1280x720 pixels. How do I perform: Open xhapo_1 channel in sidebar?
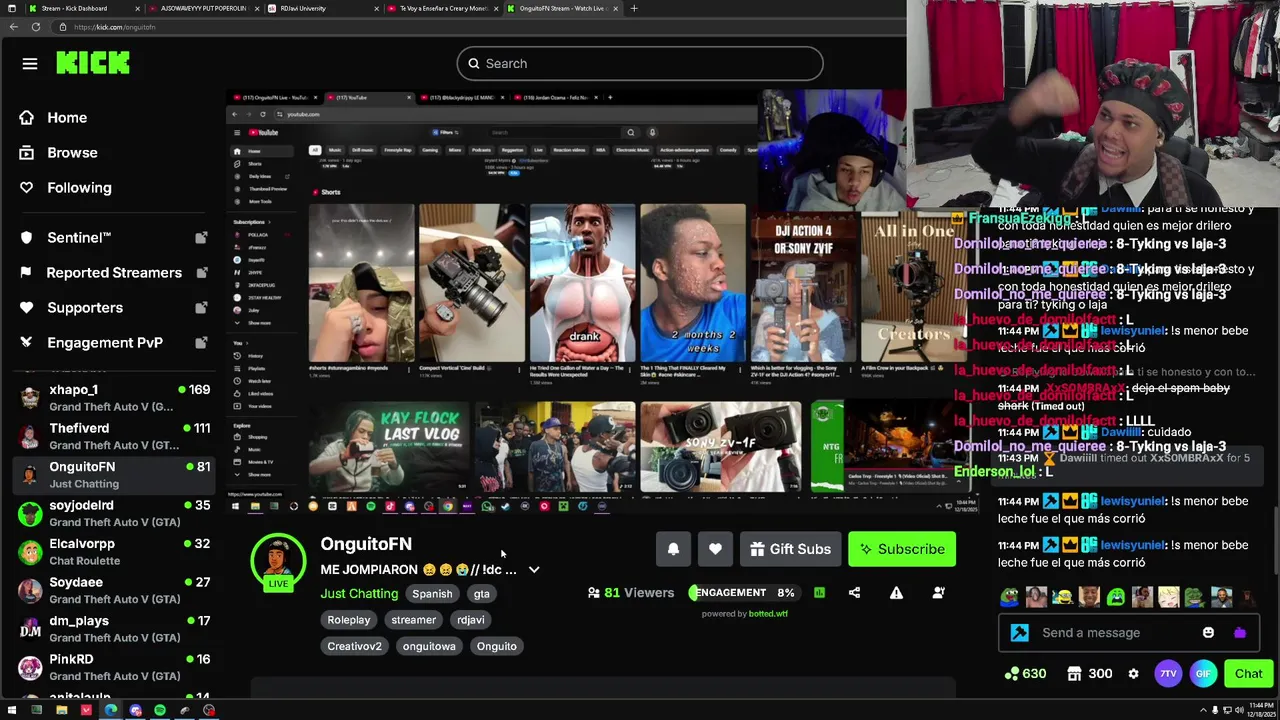click(x=114, y=398)
